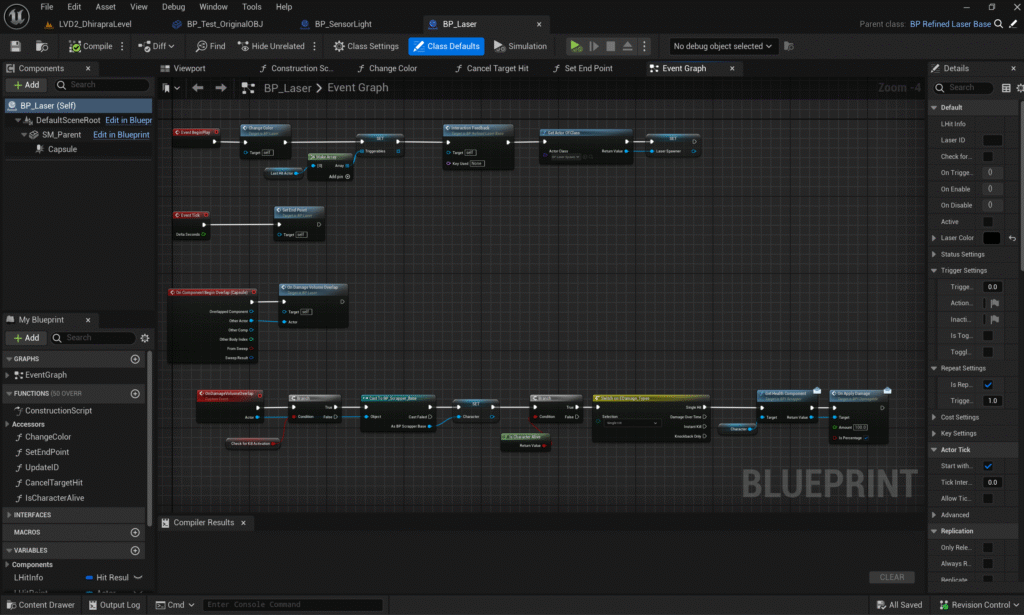This screenshot has height=615, width=1024.
Task: Click the Unreal Engine logo icon
Action: (x=16, y=16)
